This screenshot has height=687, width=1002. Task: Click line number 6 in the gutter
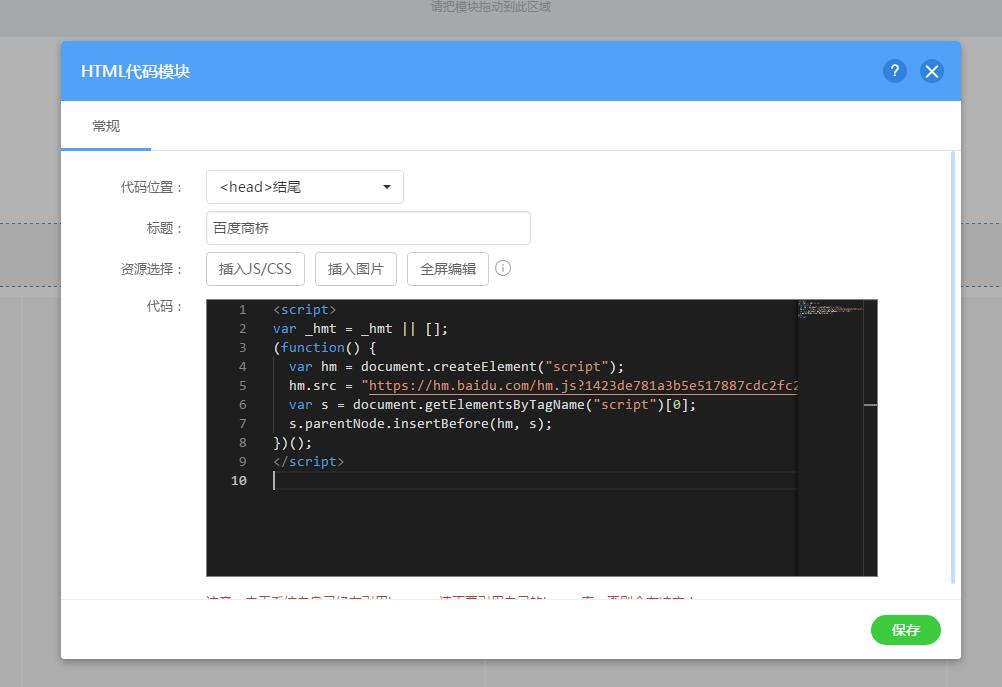[242, 405]
